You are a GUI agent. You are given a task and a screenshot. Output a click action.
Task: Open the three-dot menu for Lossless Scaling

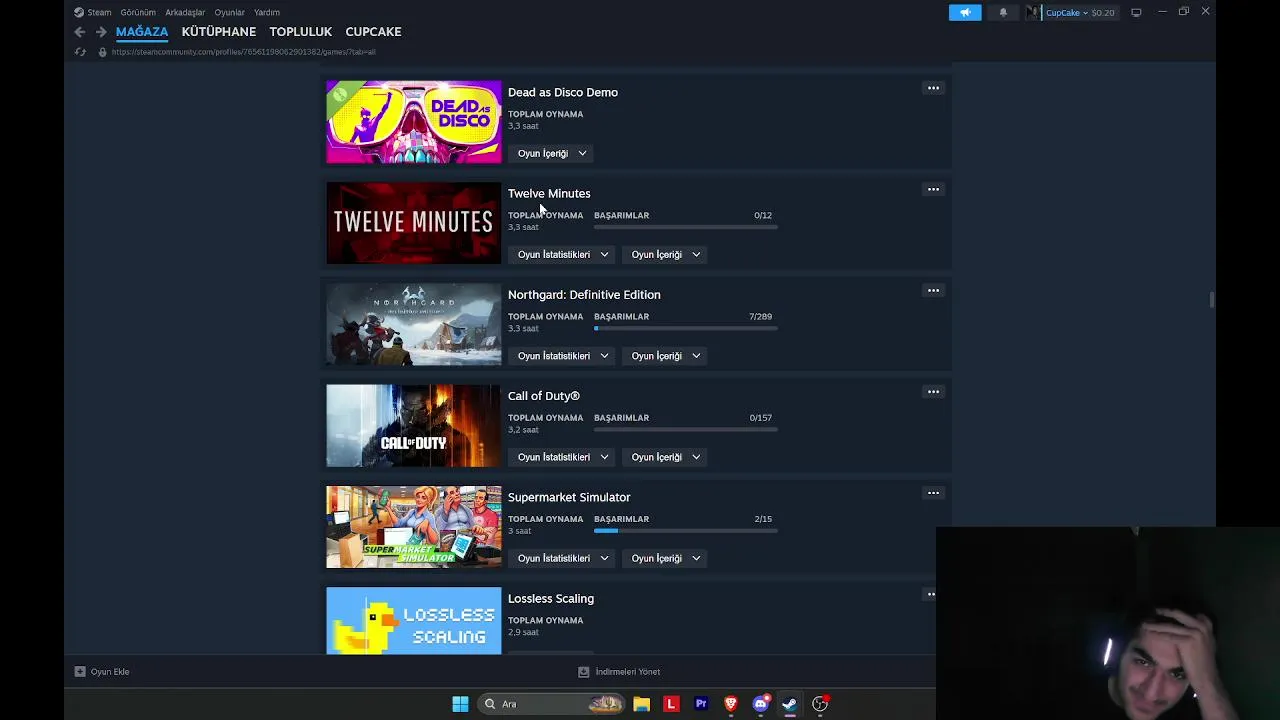tap(930, 594)
